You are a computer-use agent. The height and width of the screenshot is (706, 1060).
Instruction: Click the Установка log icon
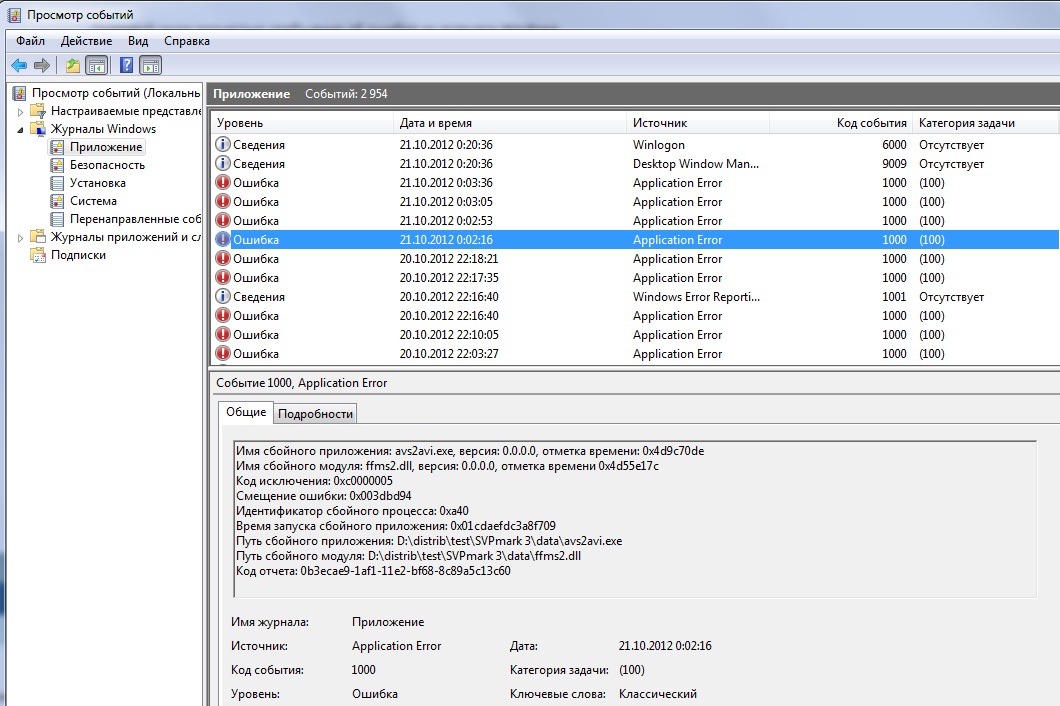(57, 183)
